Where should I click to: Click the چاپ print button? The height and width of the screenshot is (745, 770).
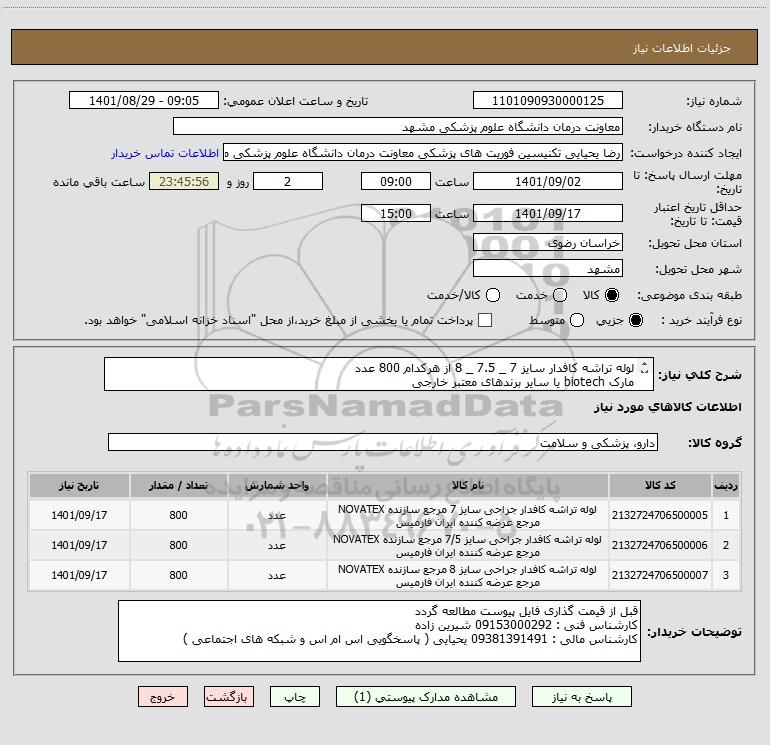pos(295,697)
